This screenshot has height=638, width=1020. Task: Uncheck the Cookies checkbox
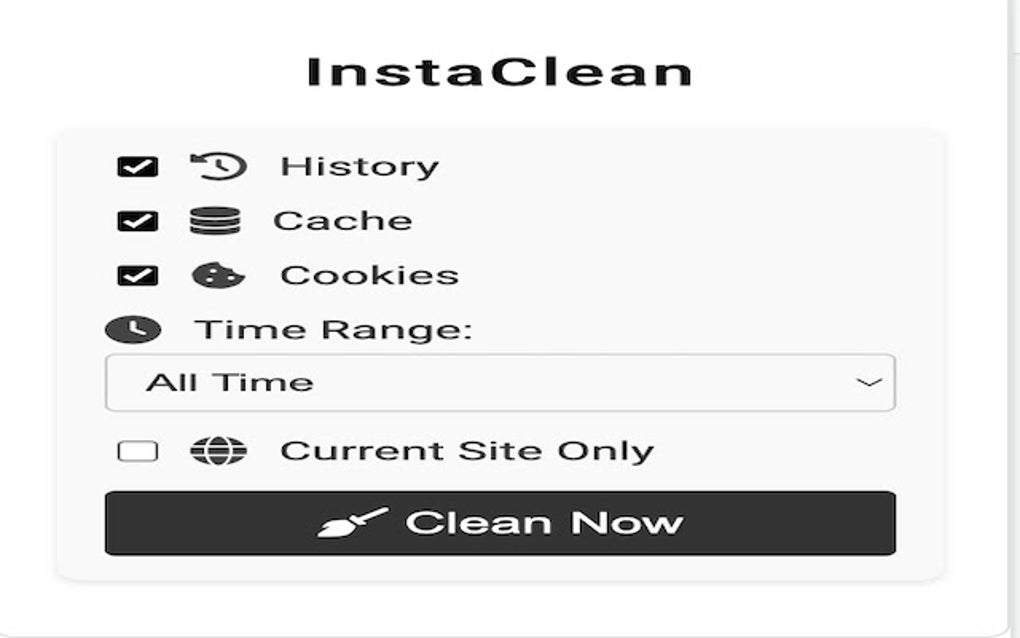click(137, 276)
